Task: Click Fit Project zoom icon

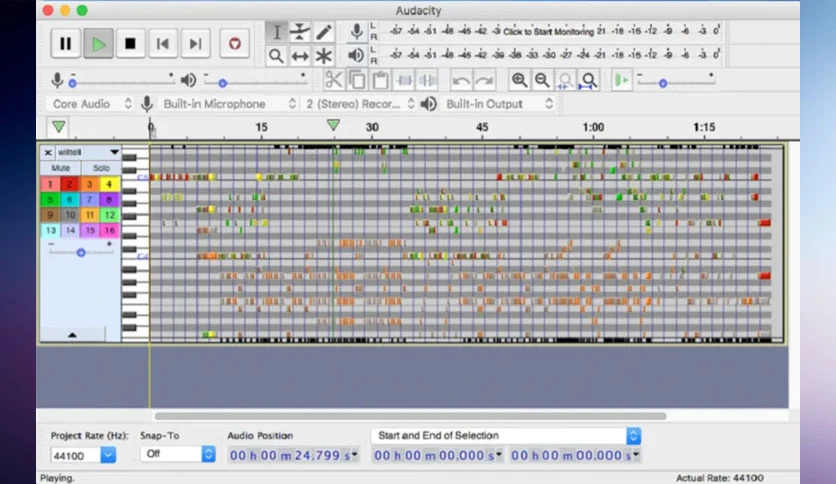Action: [589, 80]
